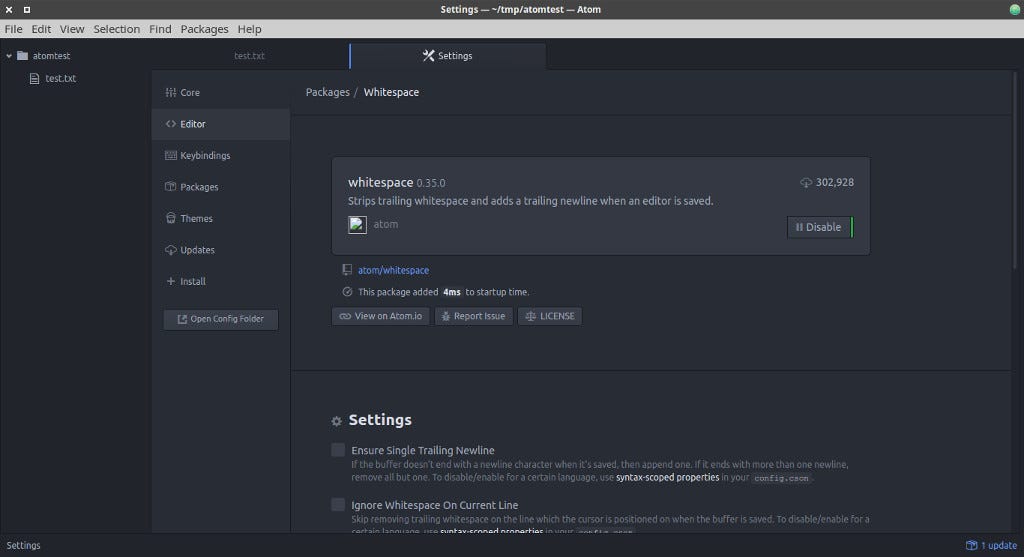Screen dimensions: 1024x557
Task: Click the link icon on View on Atom.io
Action: [345, 316]
